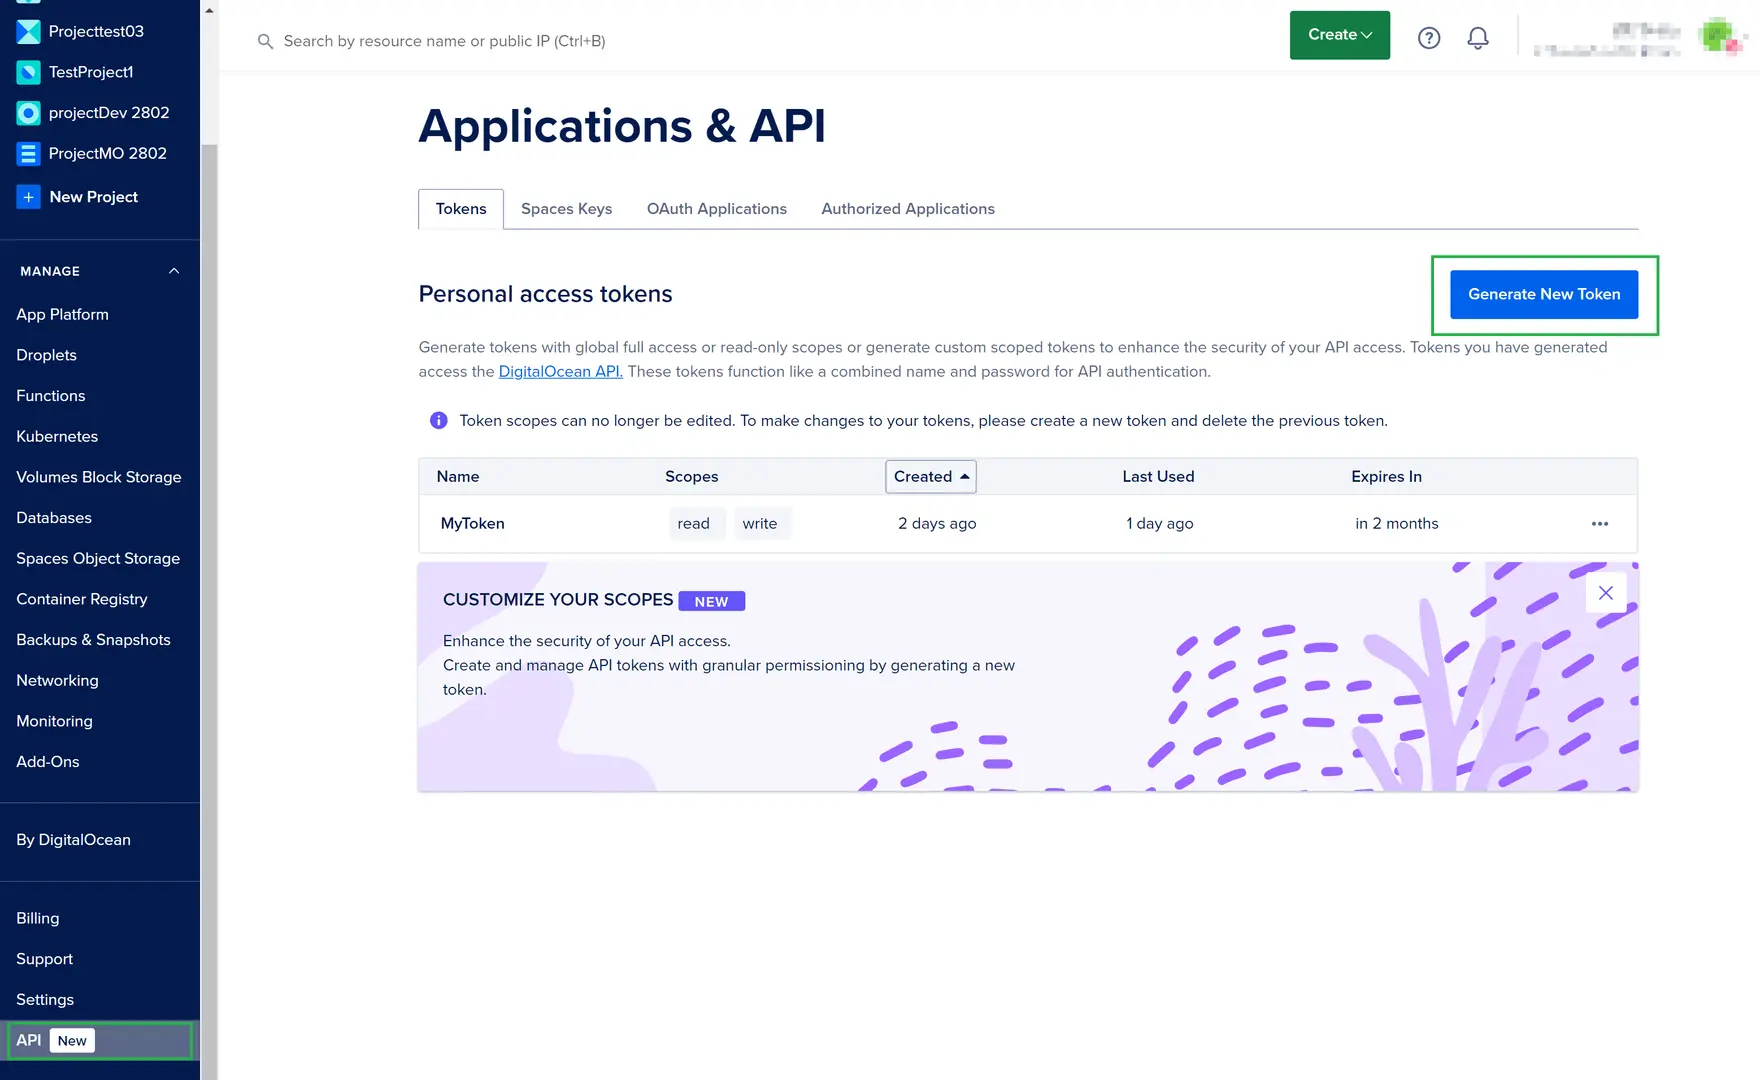Screen dimensions: 1760x1080
Task: Open Settings in sidebar
Action: pyautogui.click(x=44, y=1000)
